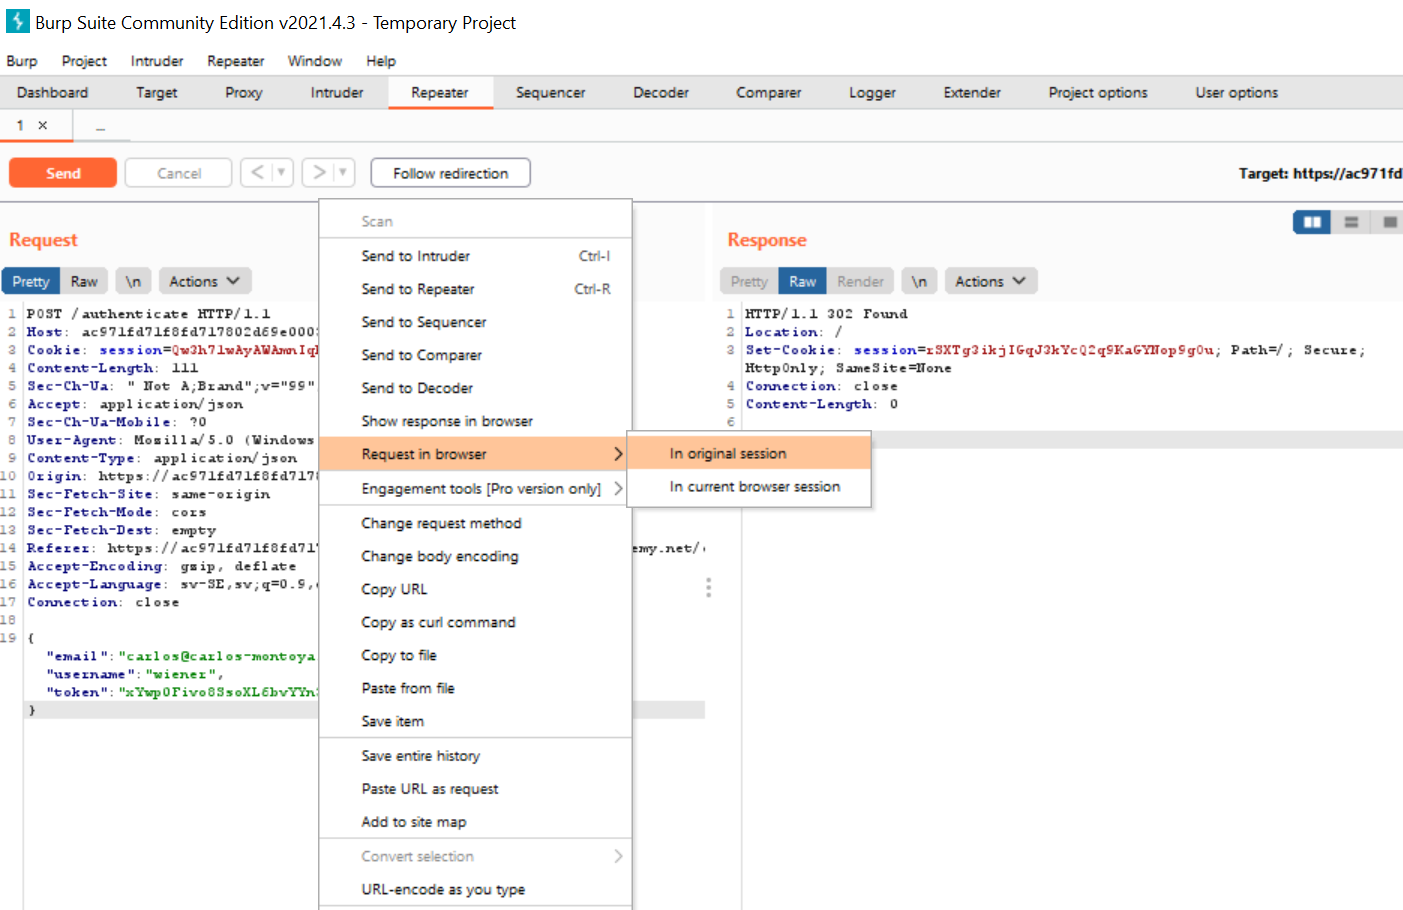Switch to the Dashboard tab
Viewport: 1403px width, 910px height.
[x=53, y=92]
